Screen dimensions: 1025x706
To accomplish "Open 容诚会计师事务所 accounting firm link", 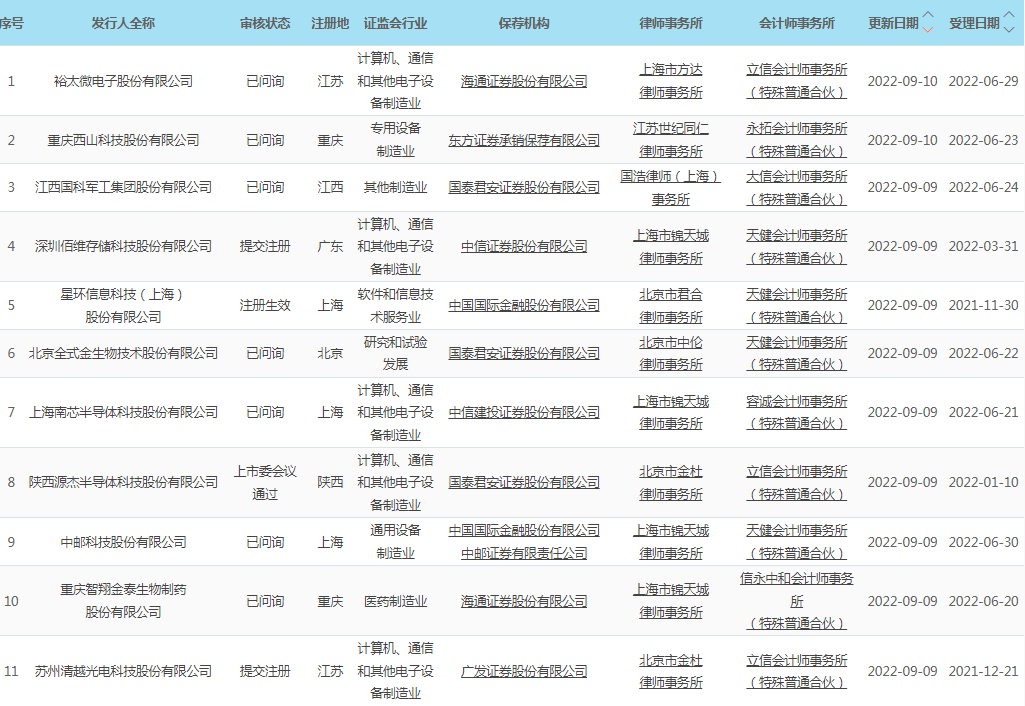I will click(796, 412).
